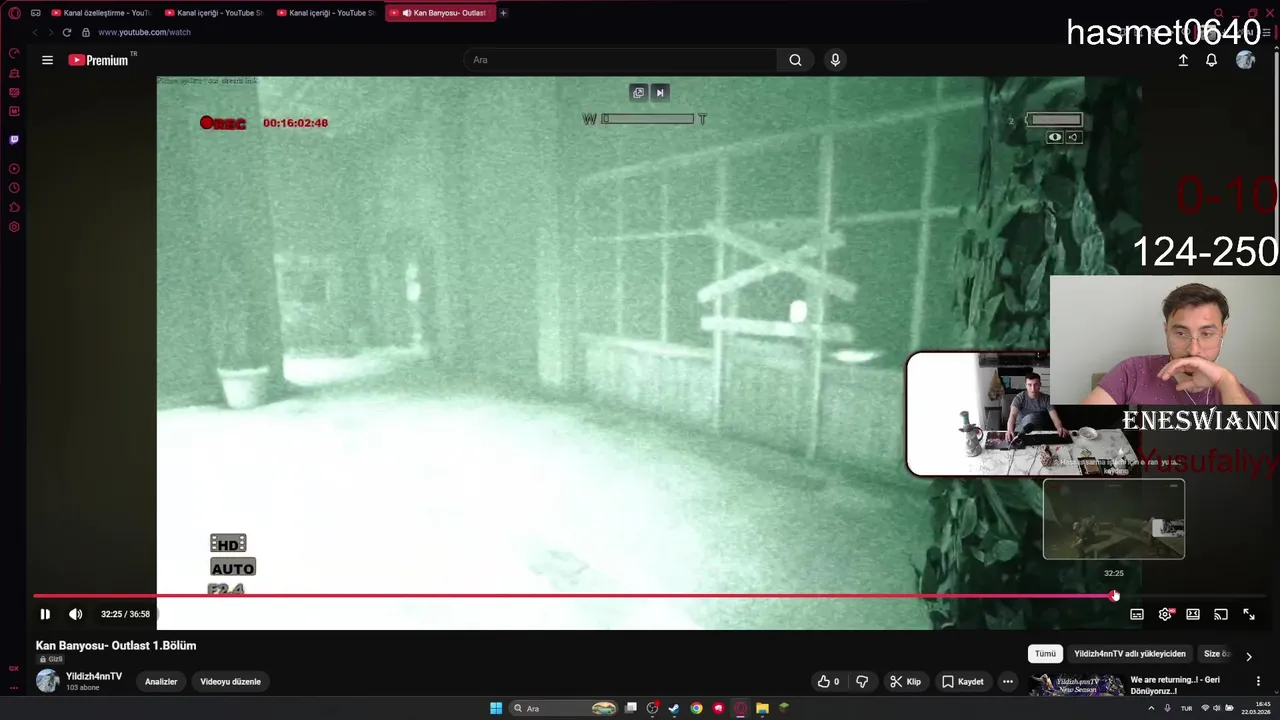Open Windows Start menu
The height and width of the screenshot is (720, 1280).
(496, 708)
